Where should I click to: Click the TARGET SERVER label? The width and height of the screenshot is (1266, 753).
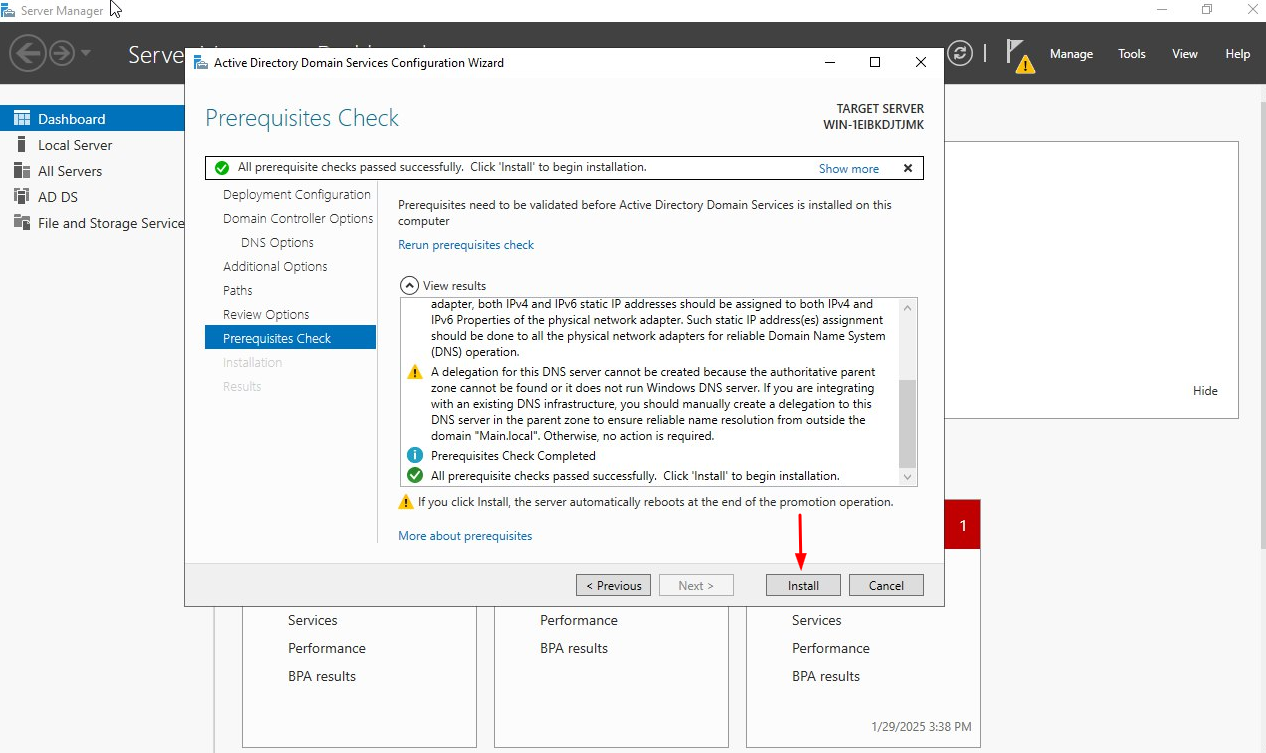point(880,109)
